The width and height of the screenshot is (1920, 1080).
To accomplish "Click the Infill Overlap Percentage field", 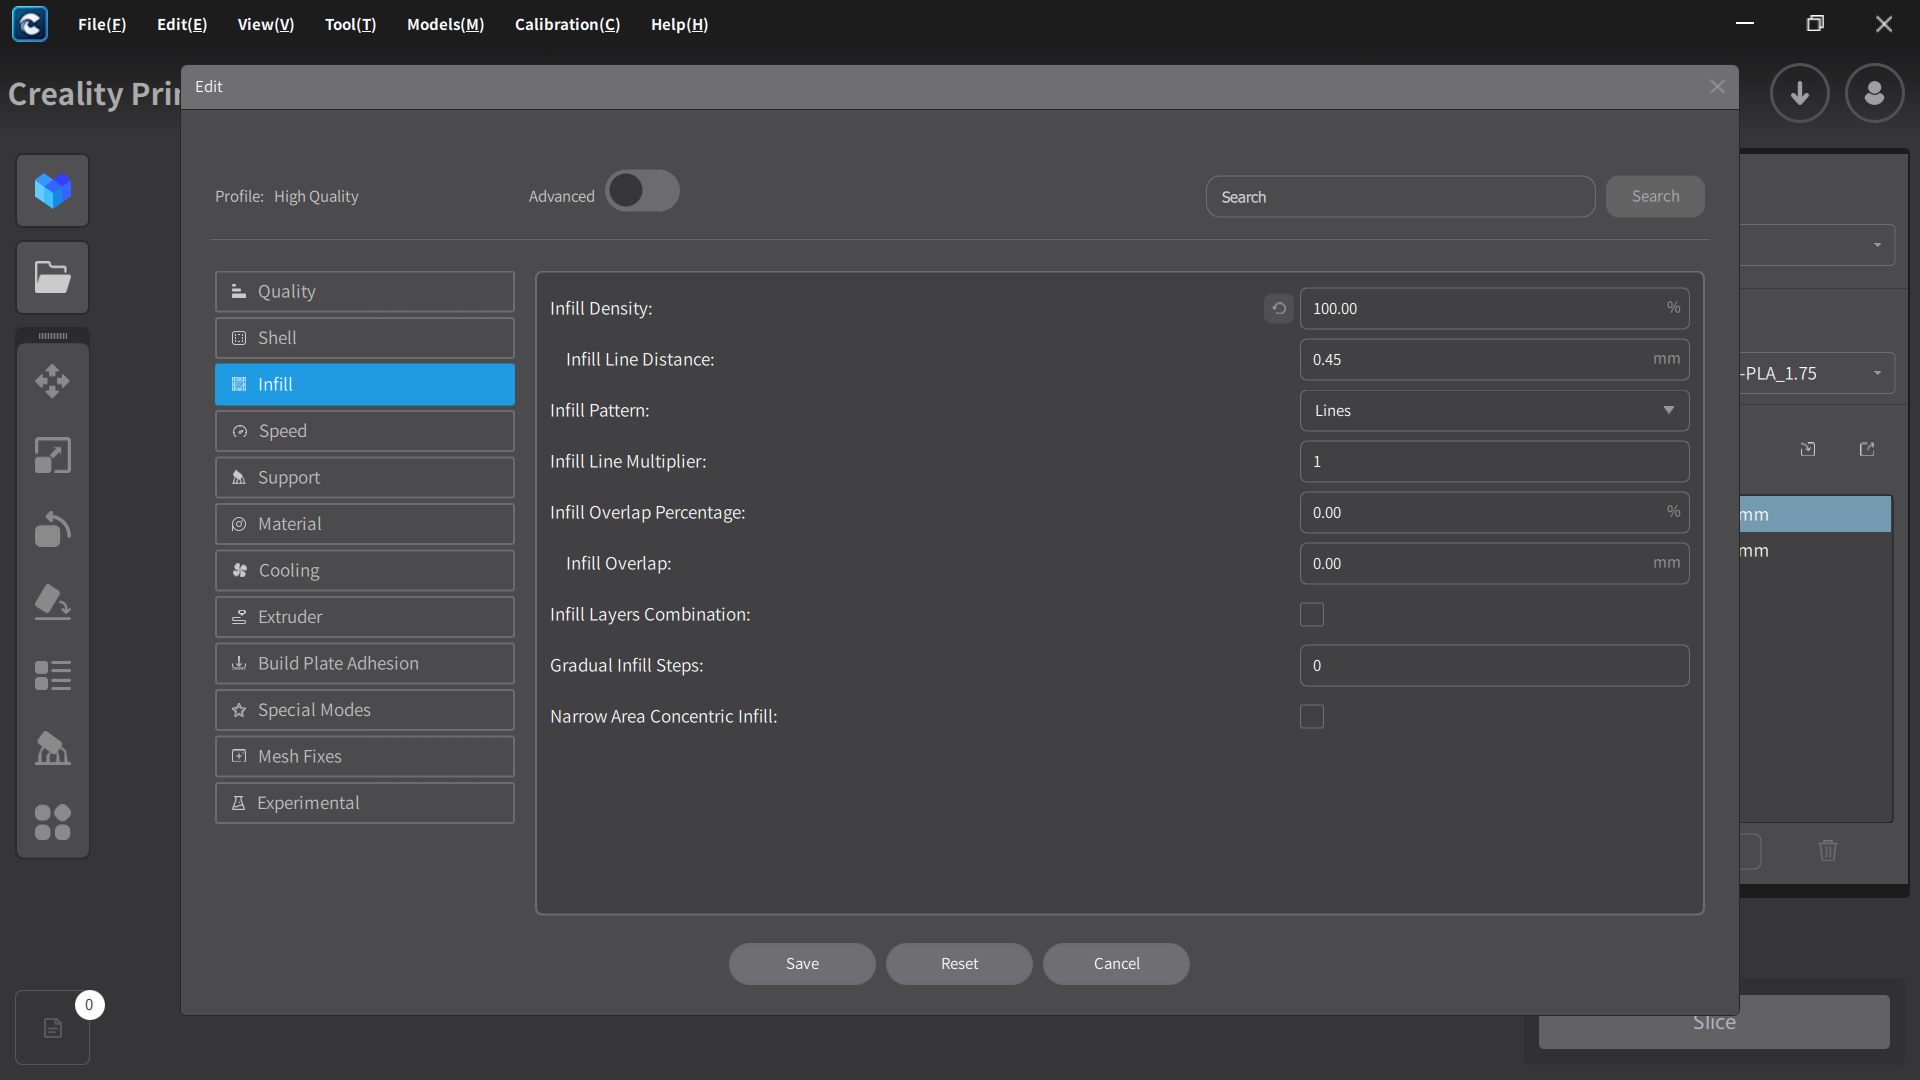I will 1495,513.
